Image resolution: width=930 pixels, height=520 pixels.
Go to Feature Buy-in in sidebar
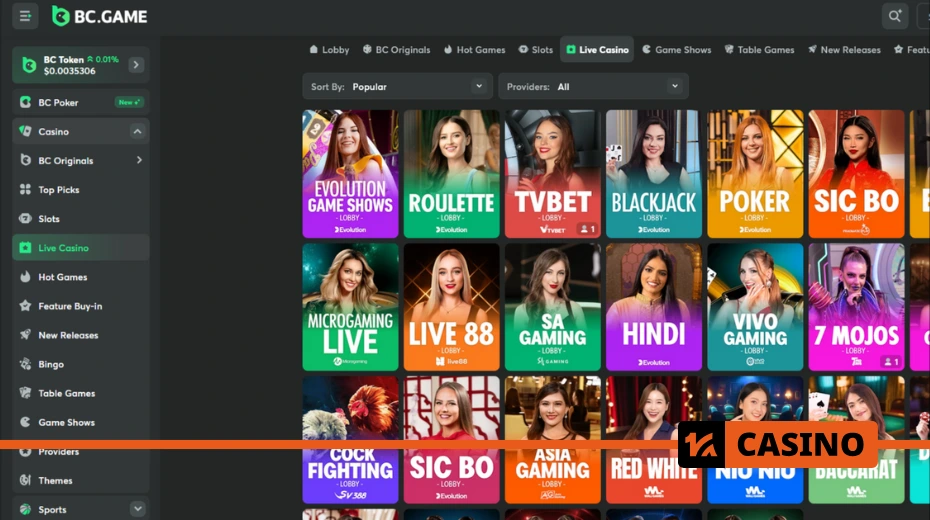81,306
